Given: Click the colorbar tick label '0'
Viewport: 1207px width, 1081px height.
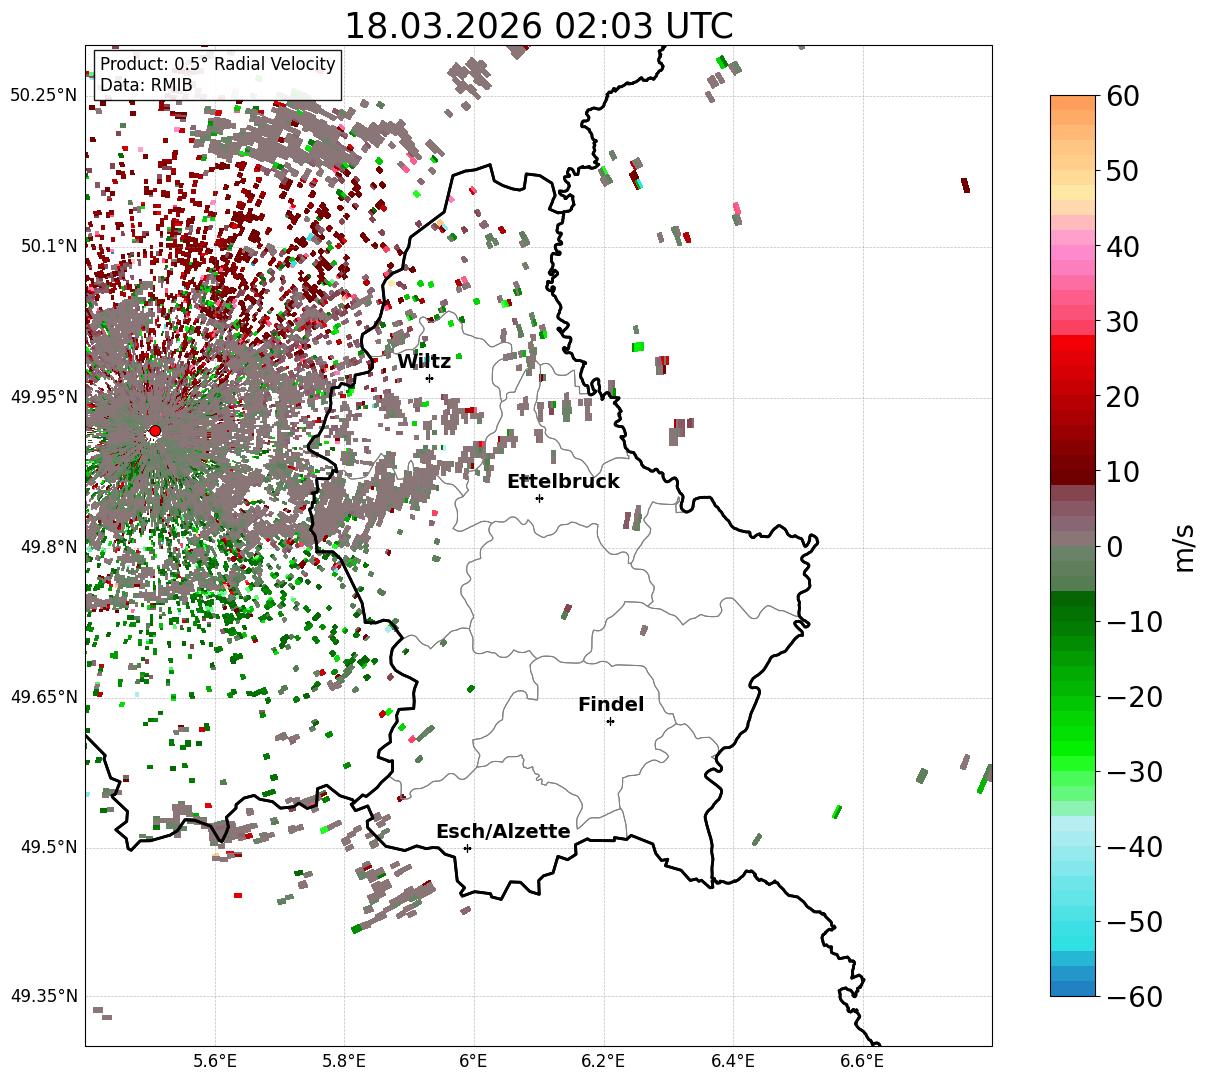Looking at the screenshot, I should [1115, 546].
